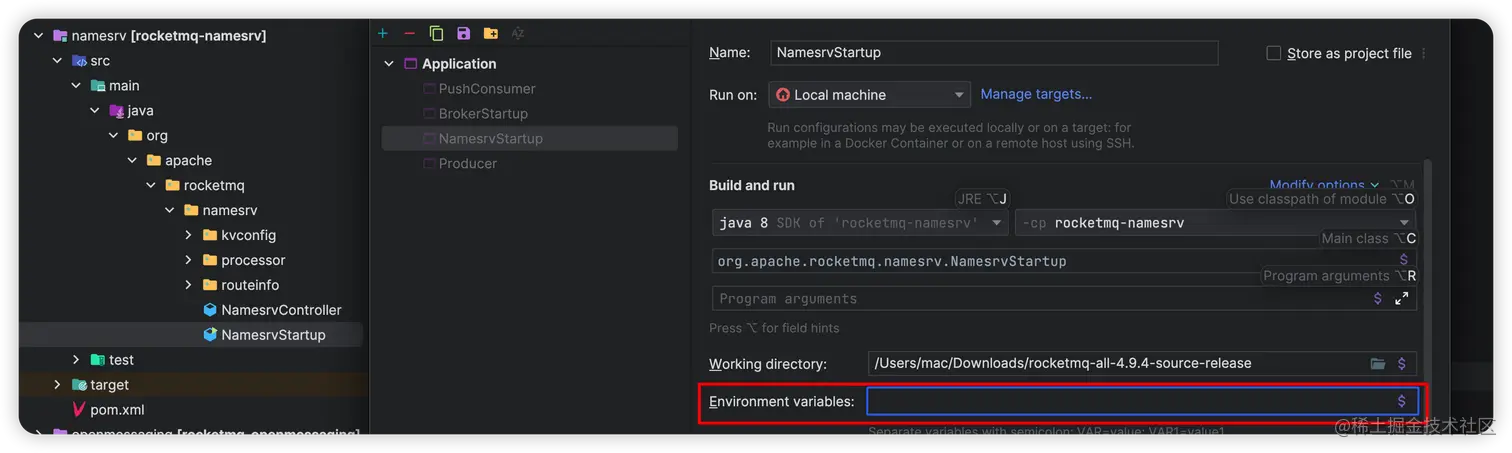
Task: Select the BrokerStartup configuration
Action: point(483,114)
